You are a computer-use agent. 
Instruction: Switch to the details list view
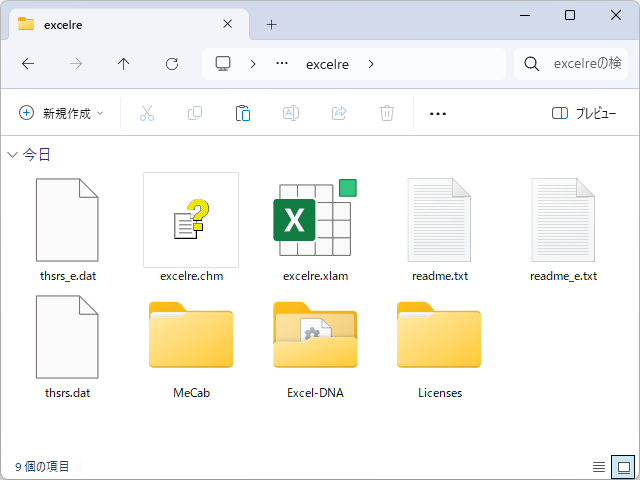tap(599, 467)
